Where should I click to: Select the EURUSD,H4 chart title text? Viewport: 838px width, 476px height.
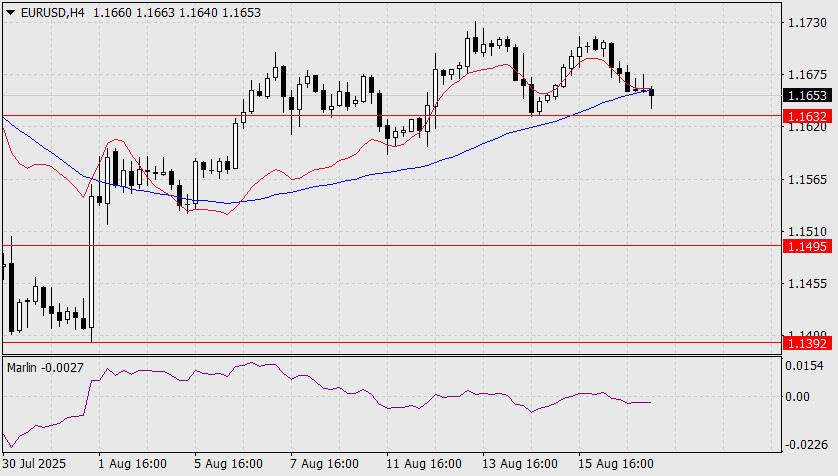pos(52,13)
